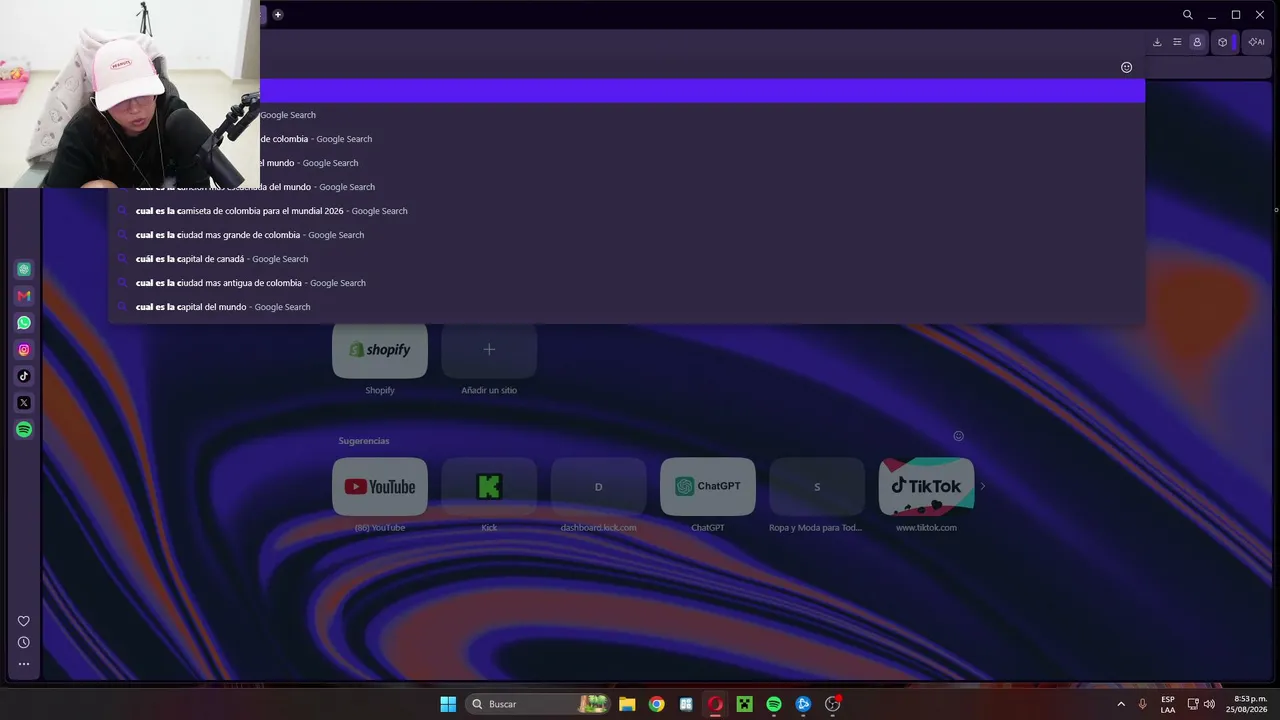
Task: Open ChatGPT in the browser sidebar
Action: [x=24, y=269]
